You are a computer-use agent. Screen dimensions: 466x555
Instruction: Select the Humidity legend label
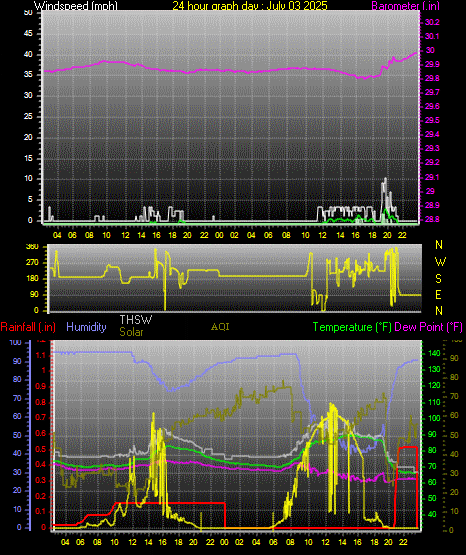[x=86, y=327]
